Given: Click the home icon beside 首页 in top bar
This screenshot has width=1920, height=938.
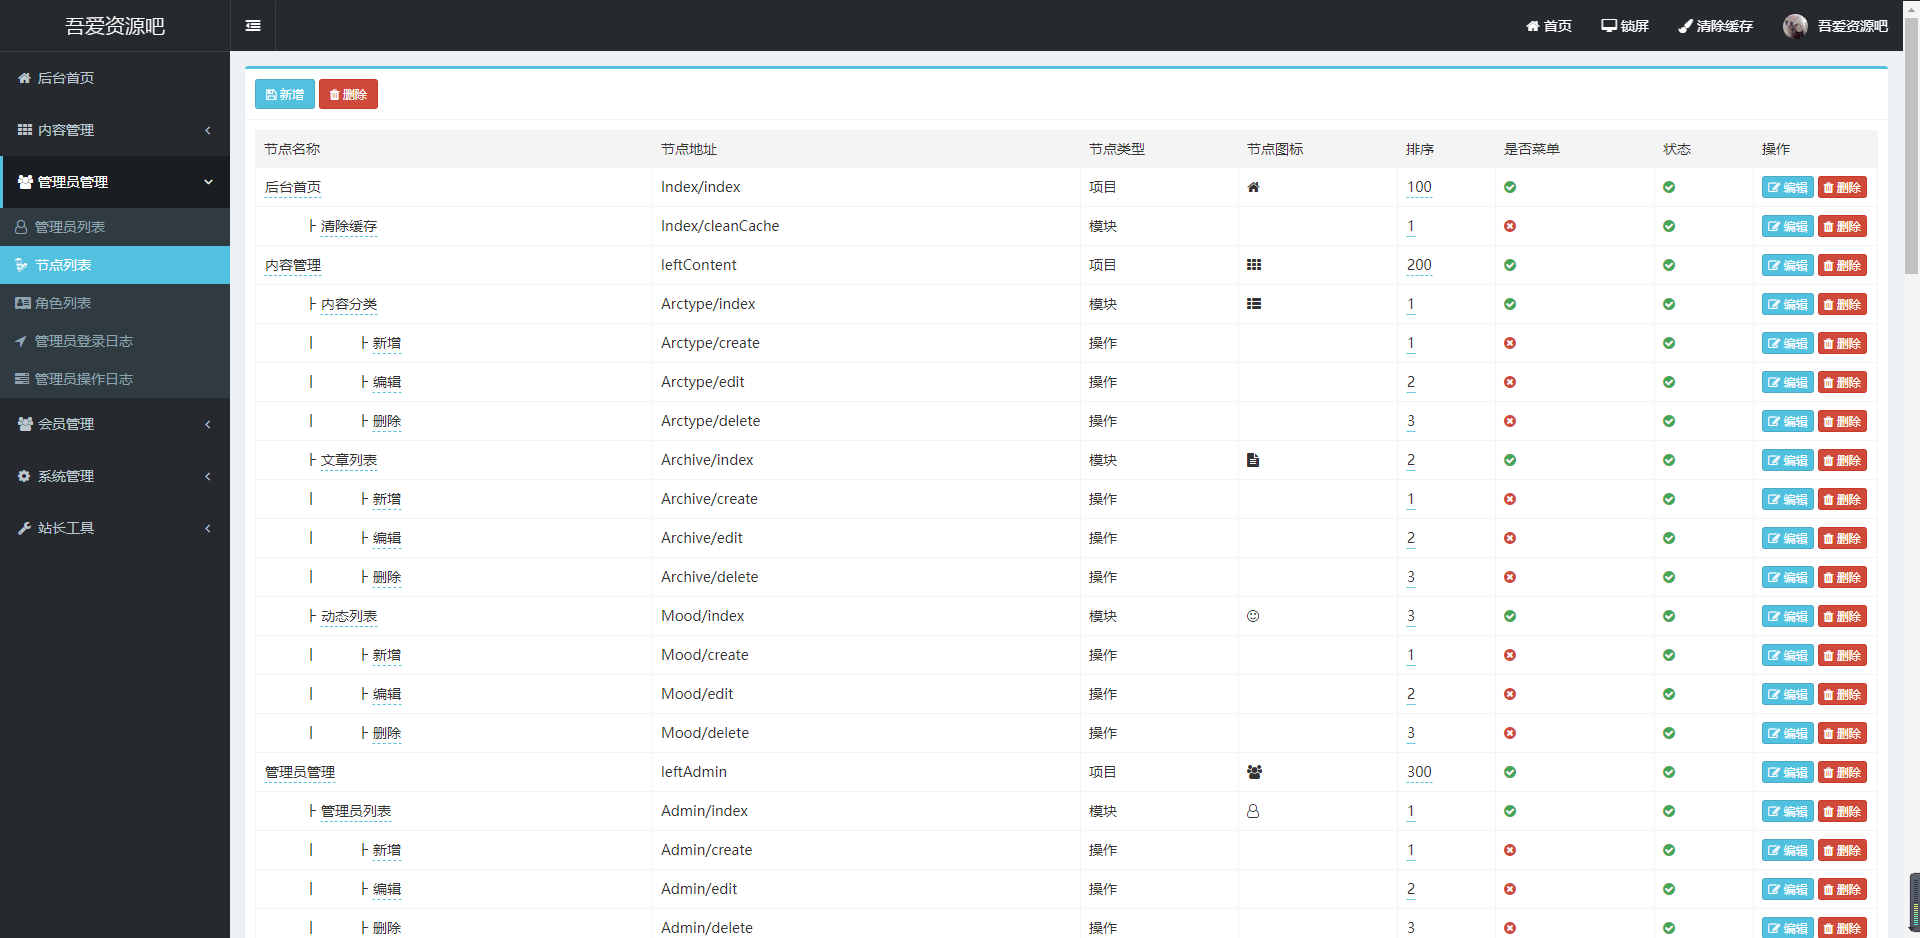Looking at the screenshot, I should pos(1532,26).
